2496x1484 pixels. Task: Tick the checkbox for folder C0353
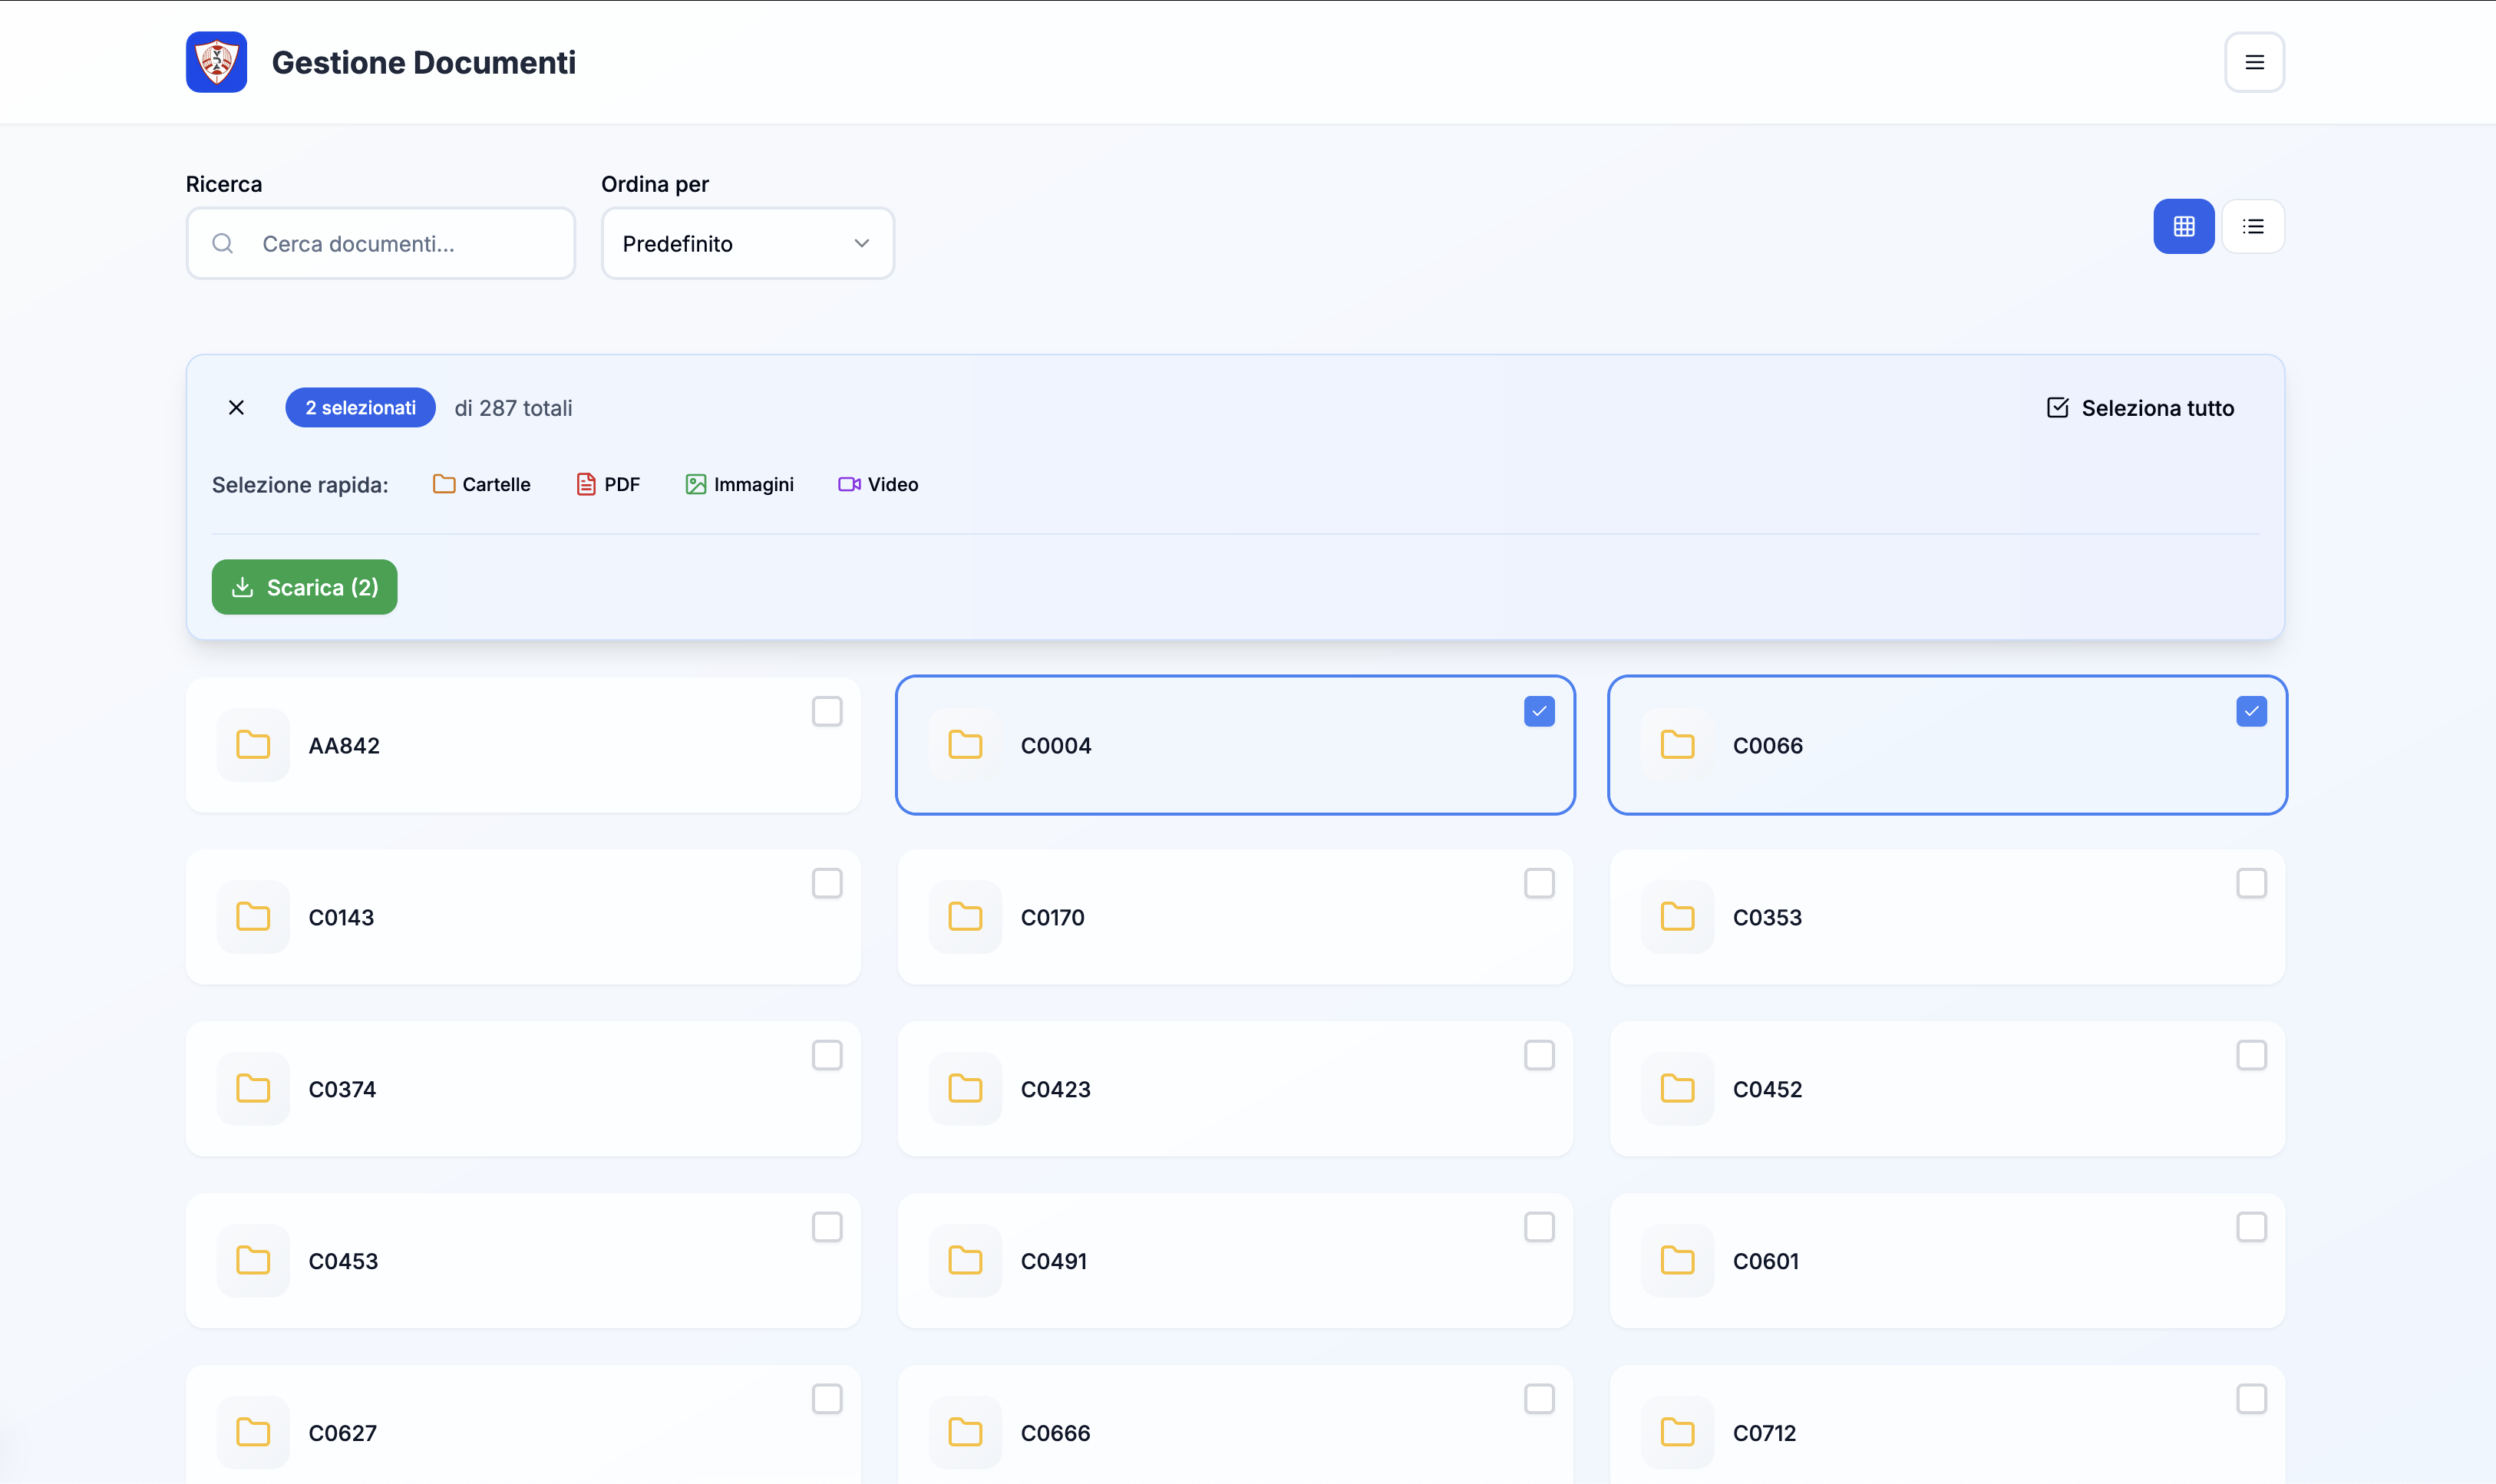click(2251, 883)
